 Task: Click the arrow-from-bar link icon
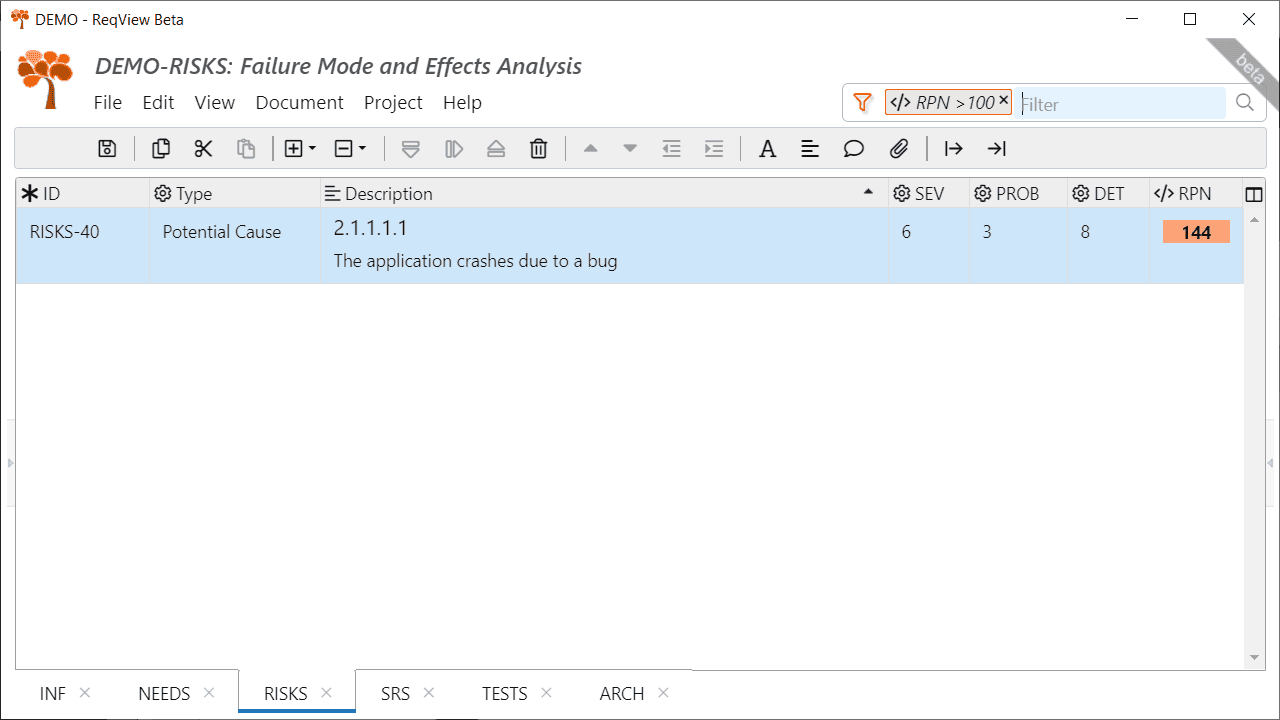tap(954, 149)
